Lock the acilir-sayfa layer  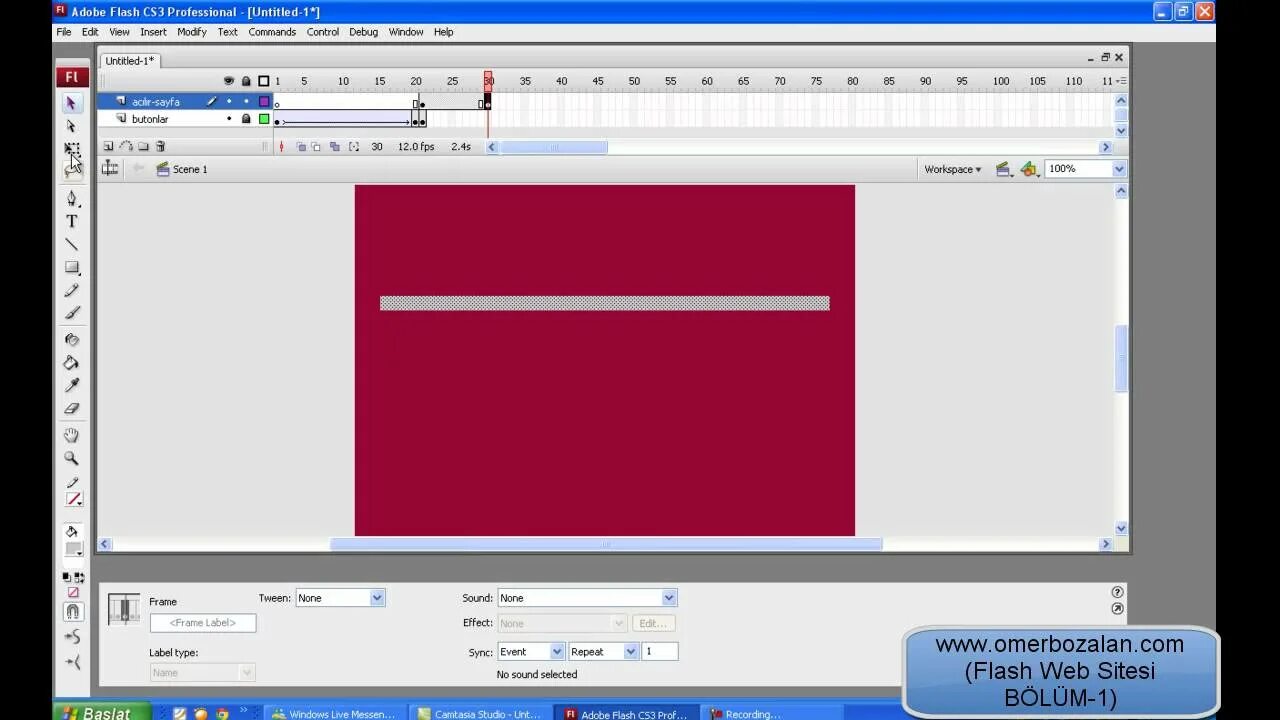click(x=246, y=101)
